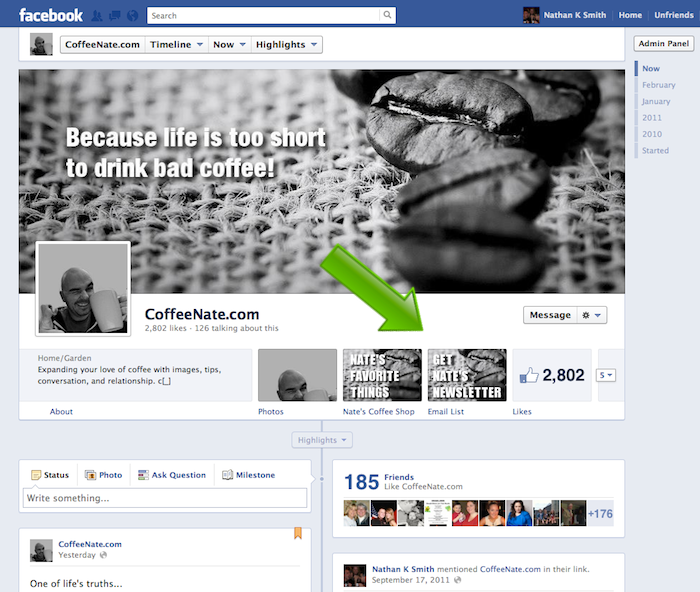Open Nathan K Smith profile link in top bar
This screenshot has width=700, height=592.
[x=575, y=15]
